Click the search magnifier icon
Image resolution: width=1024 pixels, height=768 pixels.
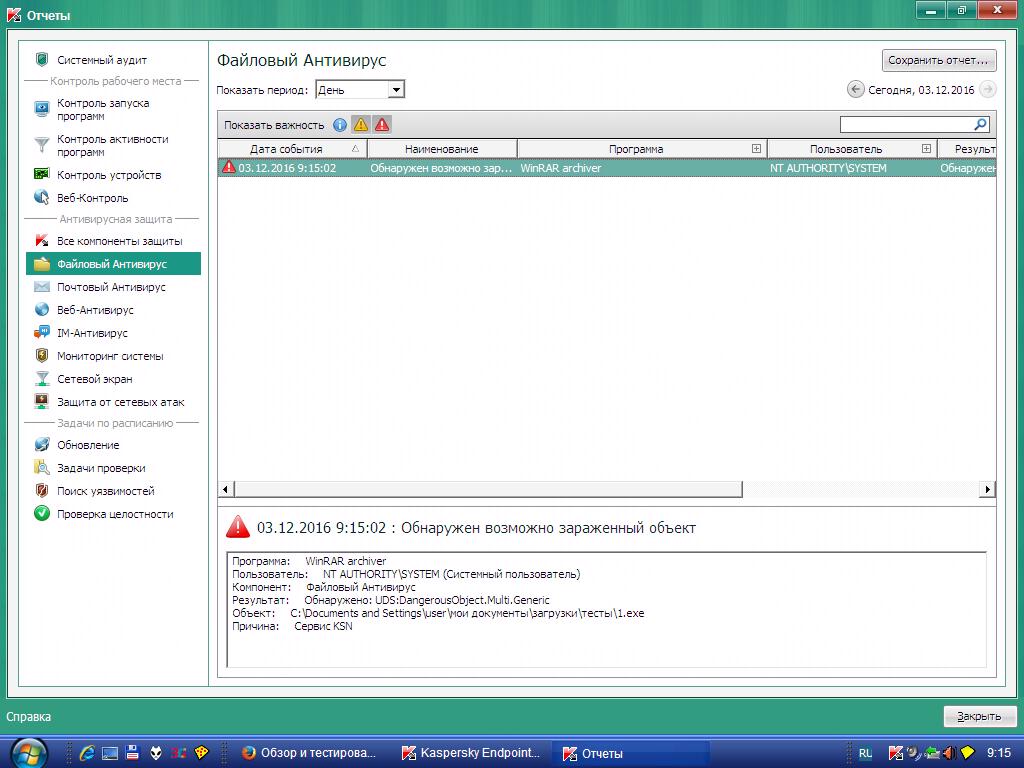[981, 124]
